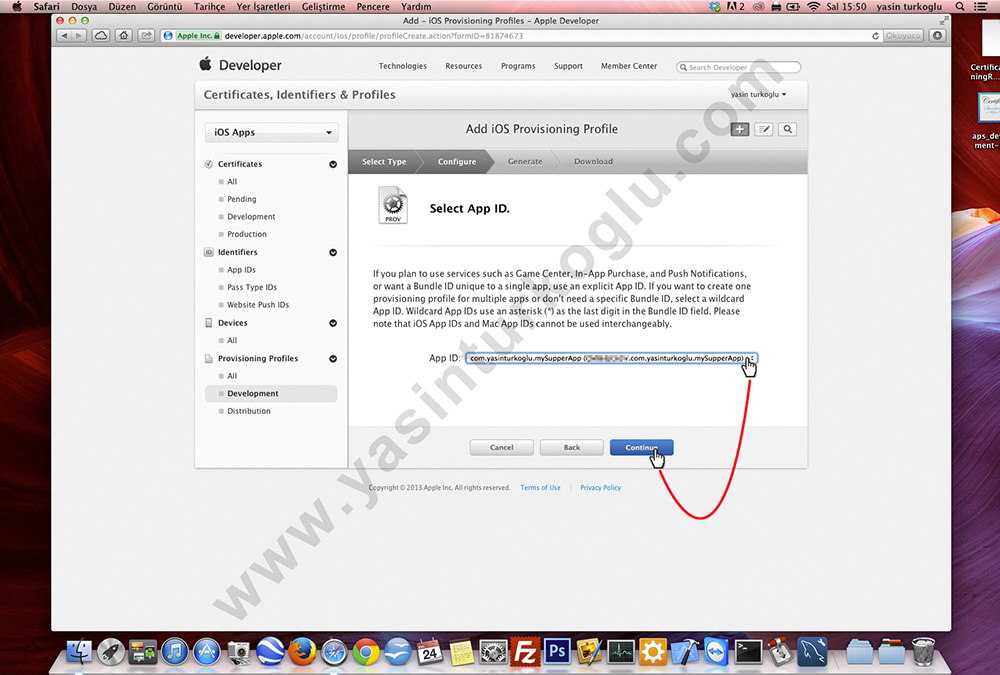Screen dimensions: 1000x675
Task: Click the edit profiles pencil icon
Action: pyautogui.click(x=763, y=130)
